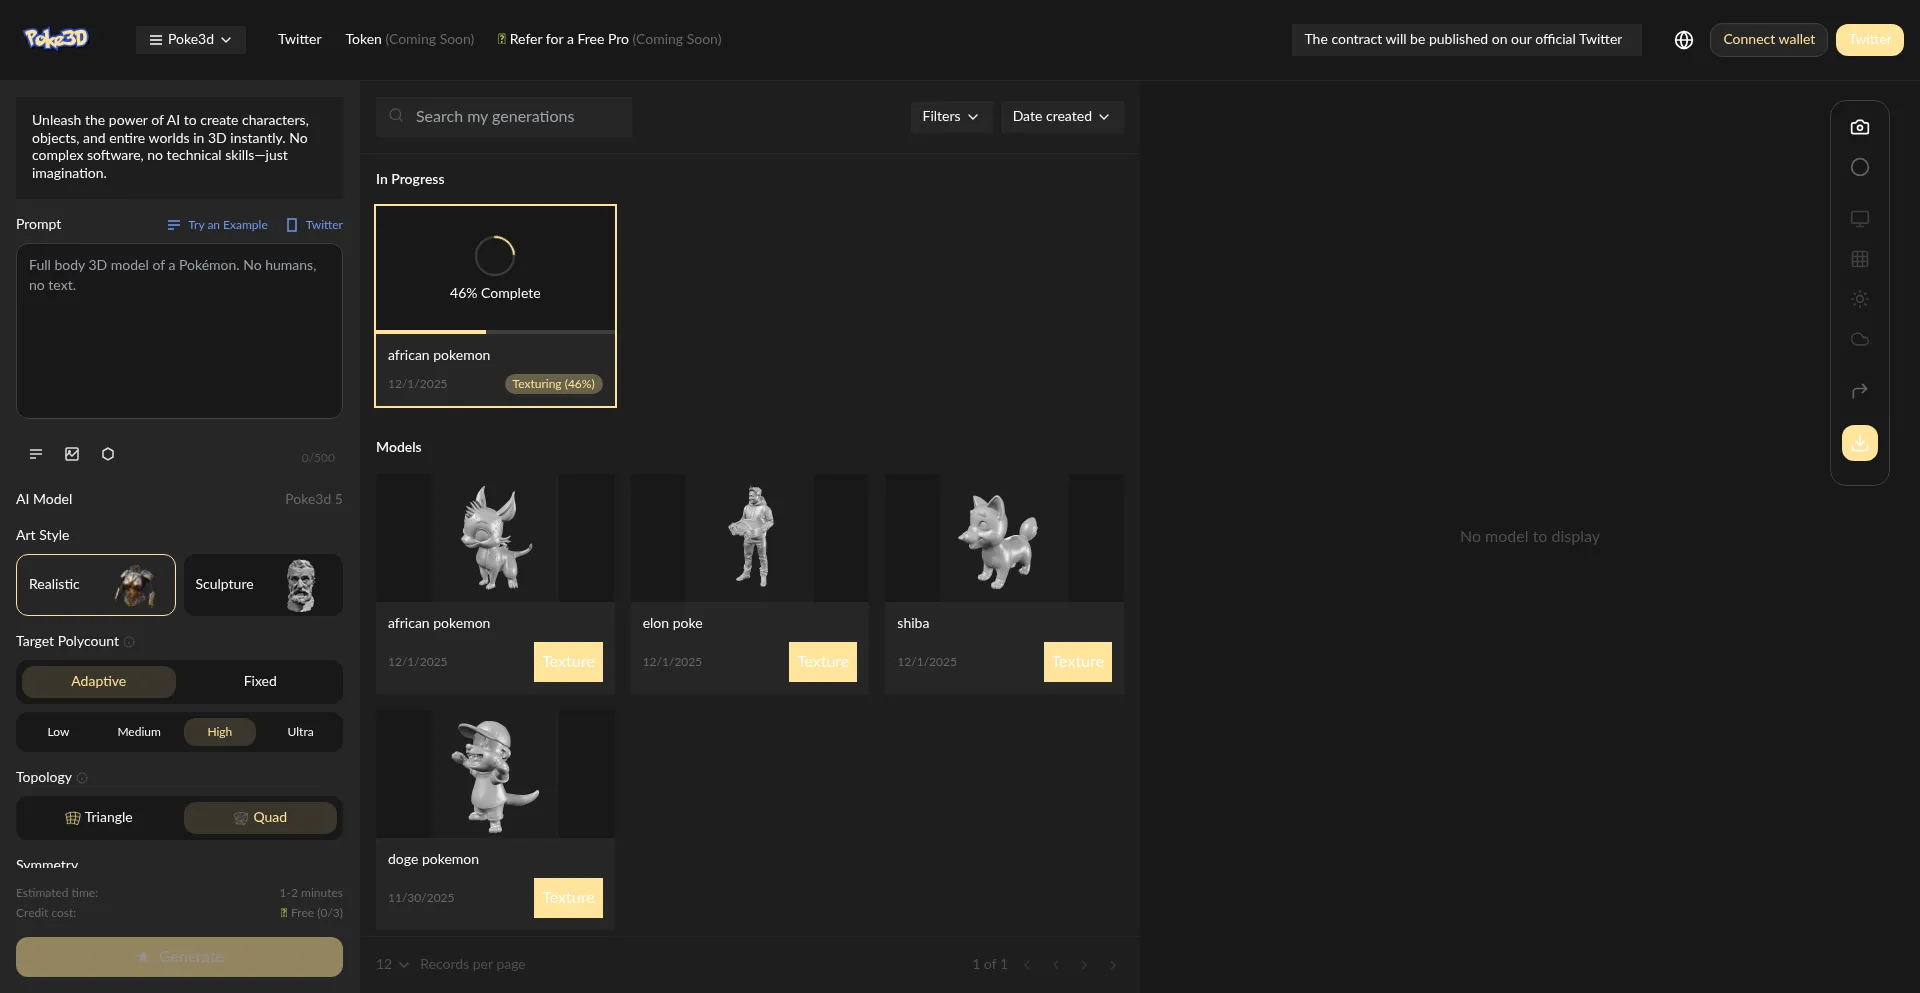This screenshot has height=993, width=1920.
Task: Click the Search my generations field
Action: 504,117
